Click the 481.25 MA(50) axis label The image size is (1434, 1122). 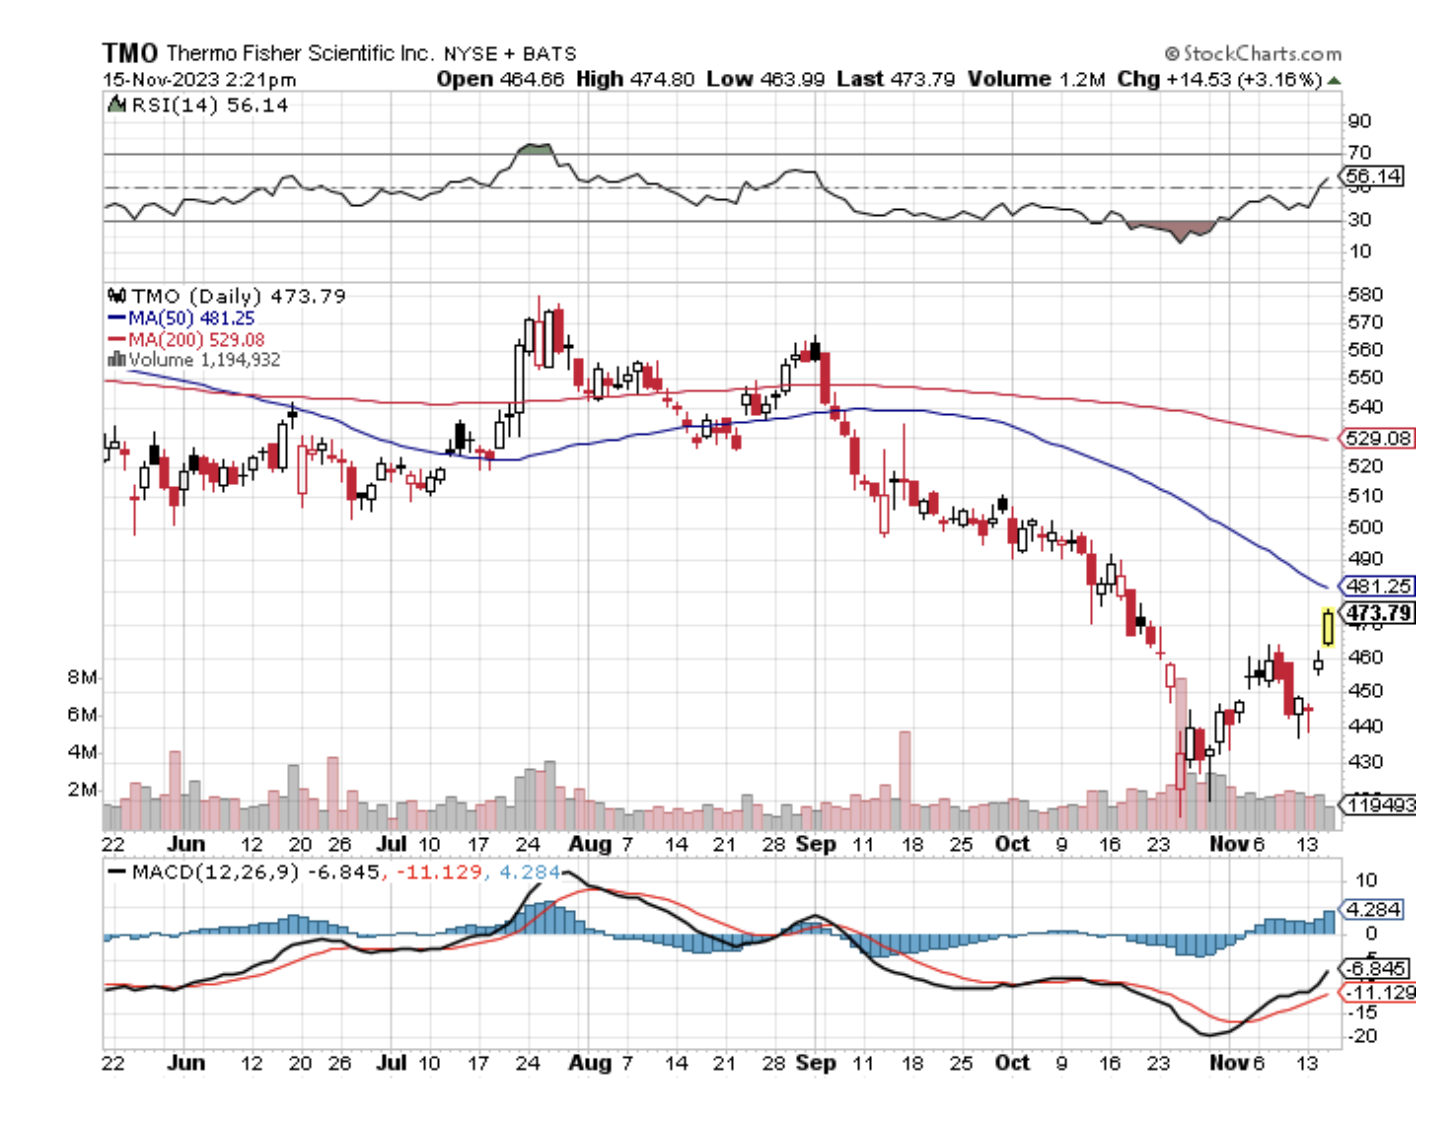pos(1378,586)
